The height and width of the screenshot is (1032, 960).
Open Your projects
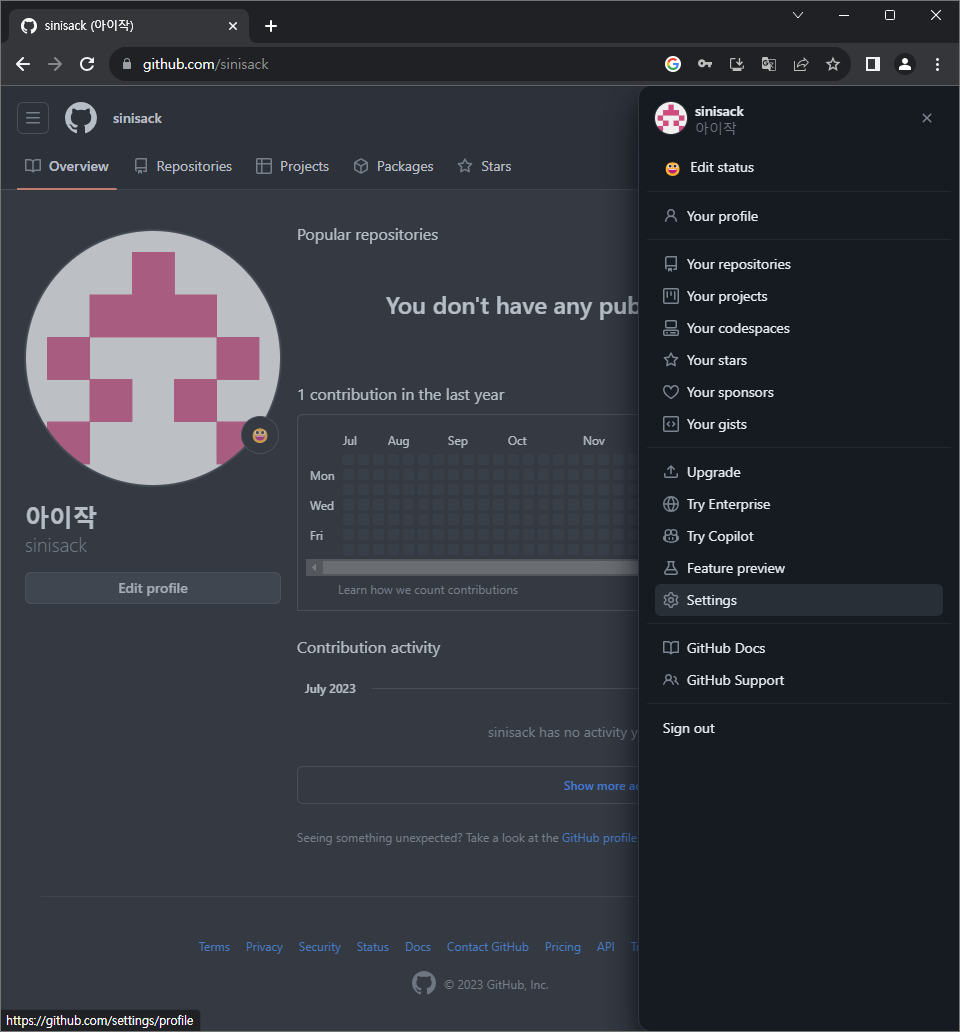click(799, 297)
